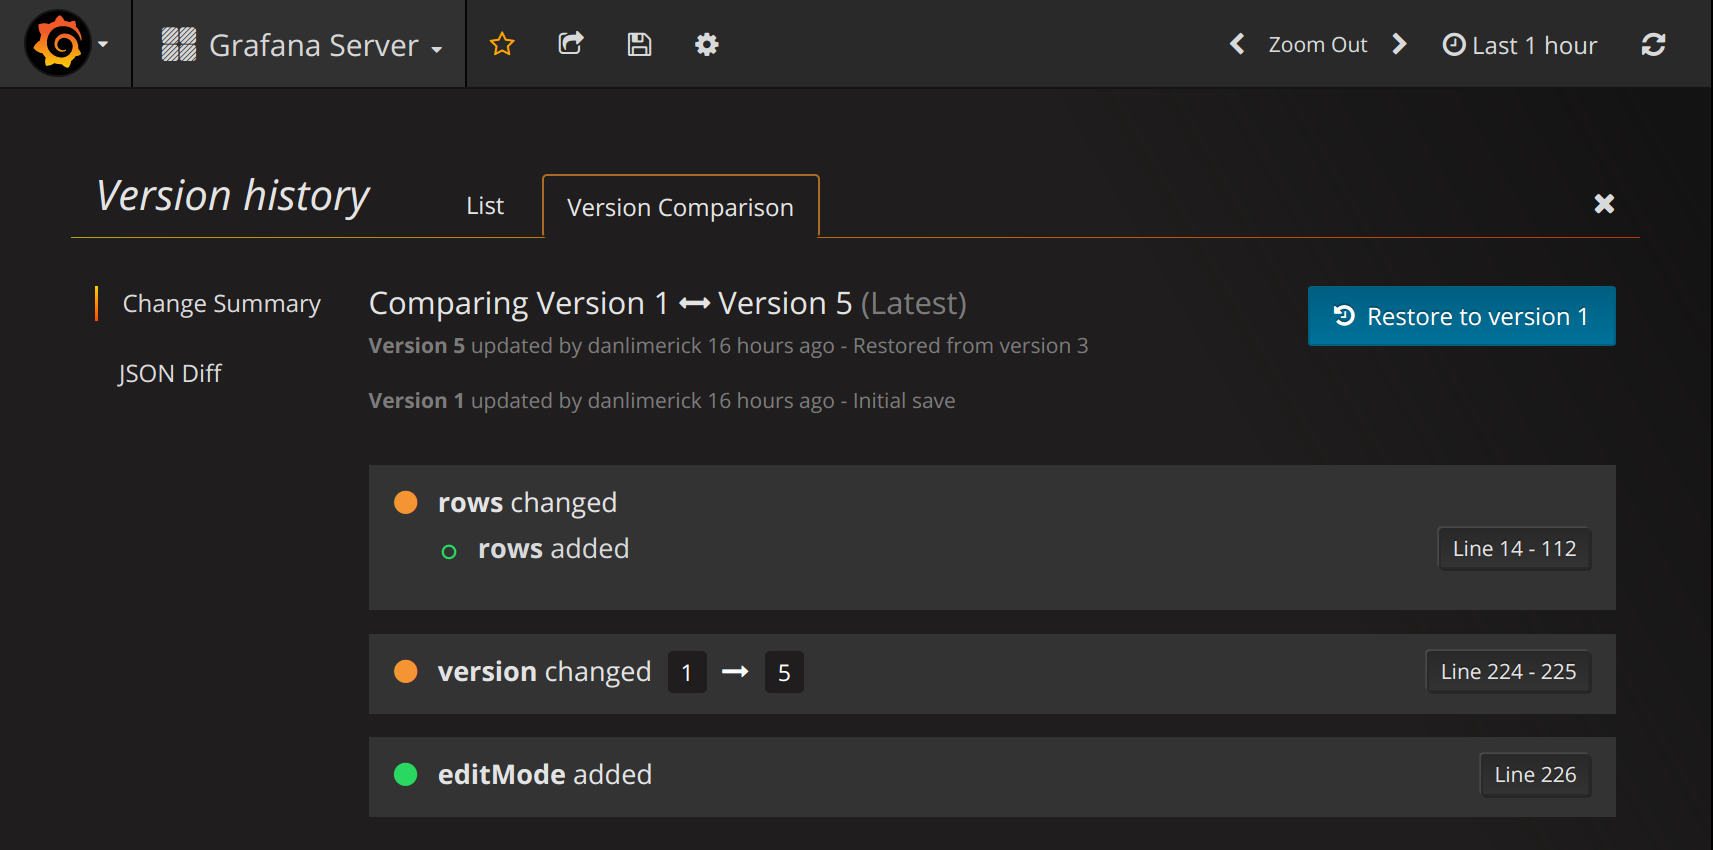Viewport: 1713px width, 850px height.
Task: Open the JSON Diff view
Action: click(x=170, y=373)
